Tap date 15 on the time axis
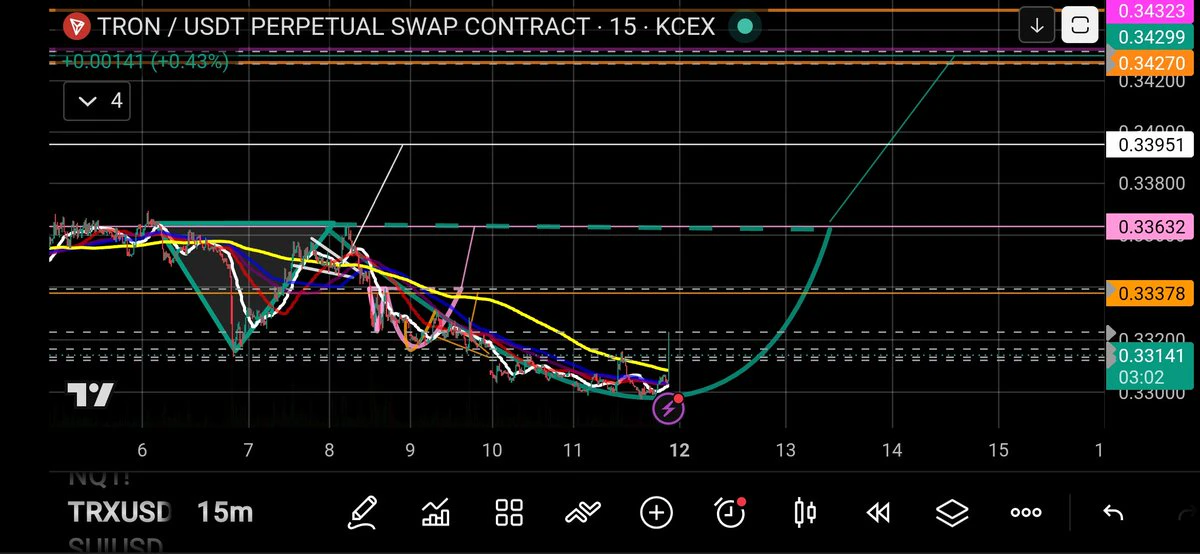Screen dimensions: 1200x554 click(998, 450)
